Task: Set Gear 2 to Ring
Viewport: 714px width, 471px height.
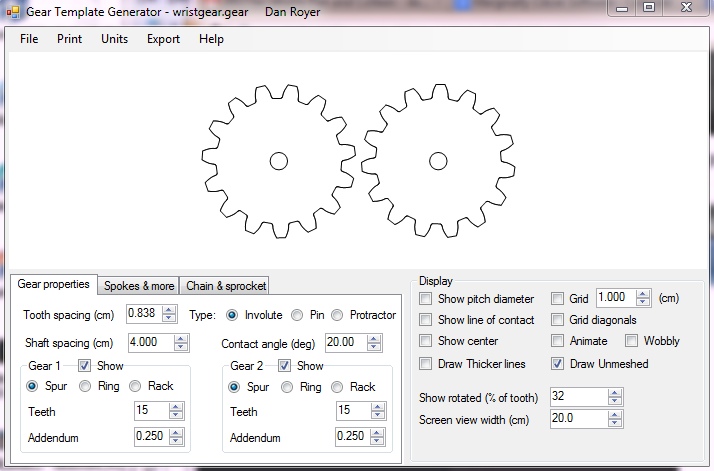Action: 287,387
